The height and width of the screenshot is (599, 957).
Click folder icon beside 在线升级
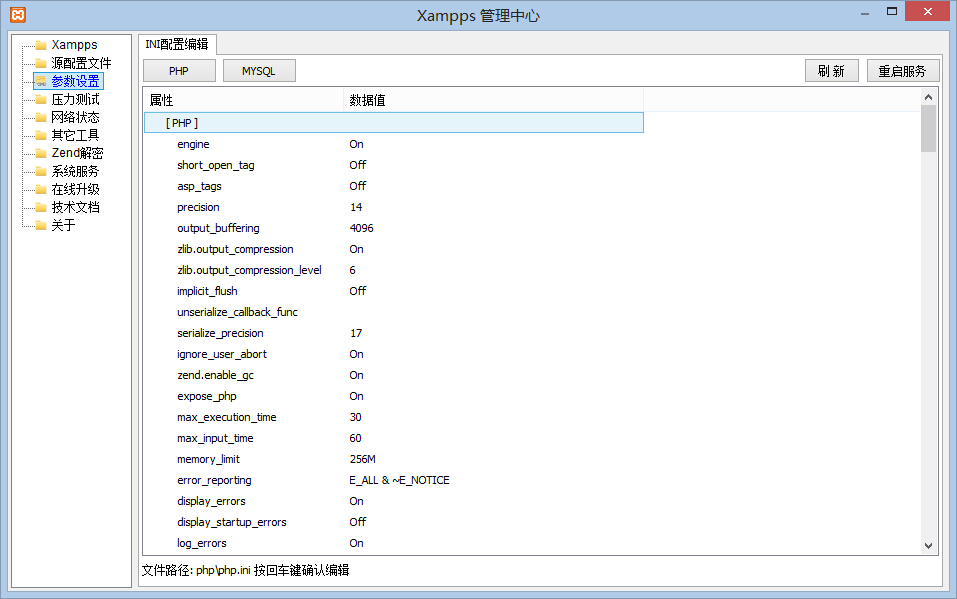(41, 189)
